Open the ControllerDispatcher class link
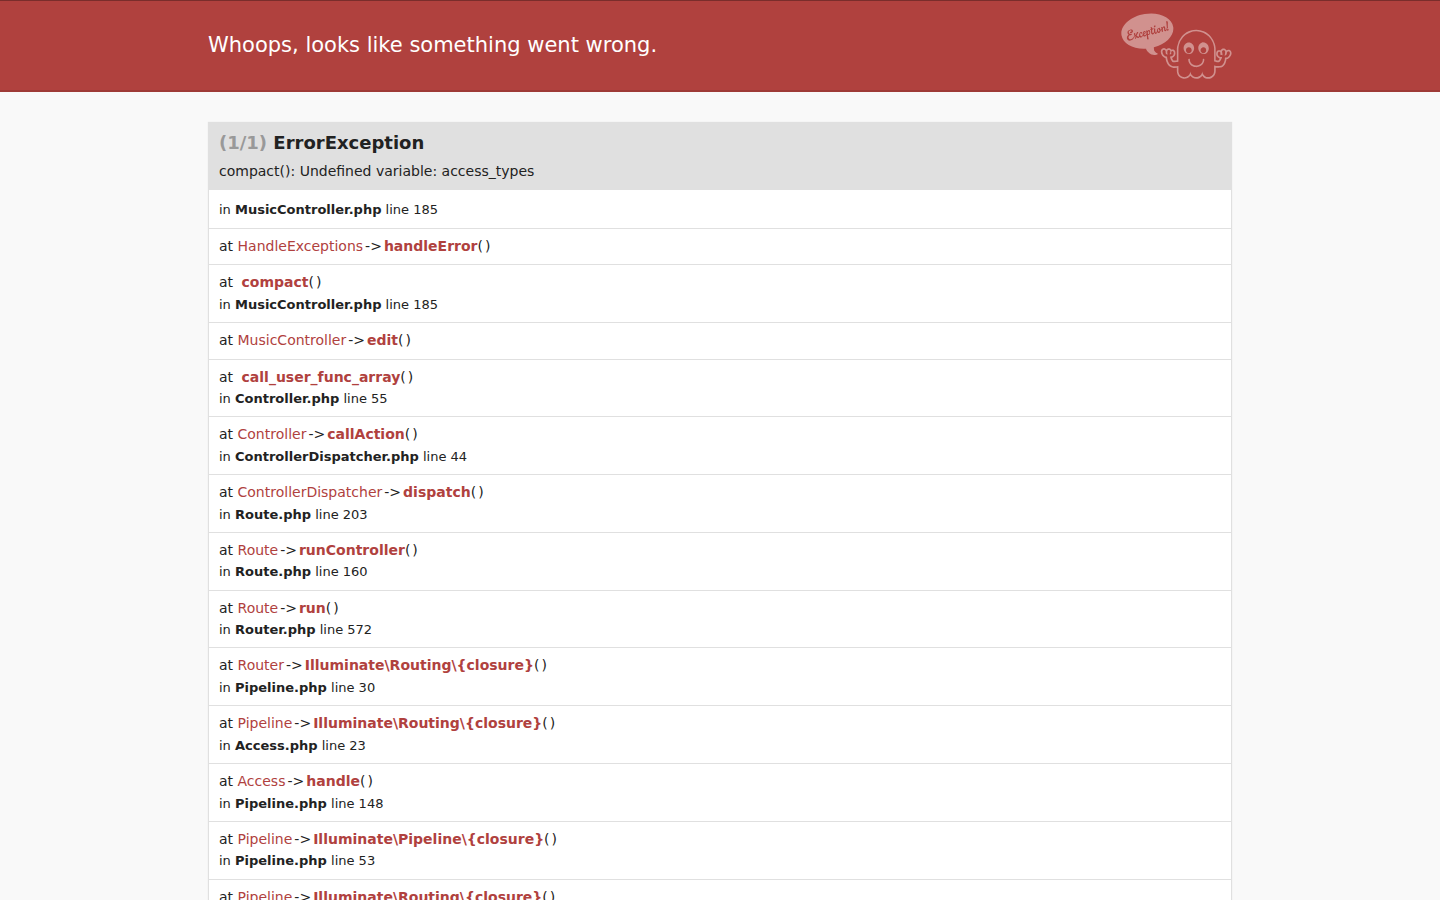The width and height of the screenshot is (1440, 900). click(x=310, y=492)
